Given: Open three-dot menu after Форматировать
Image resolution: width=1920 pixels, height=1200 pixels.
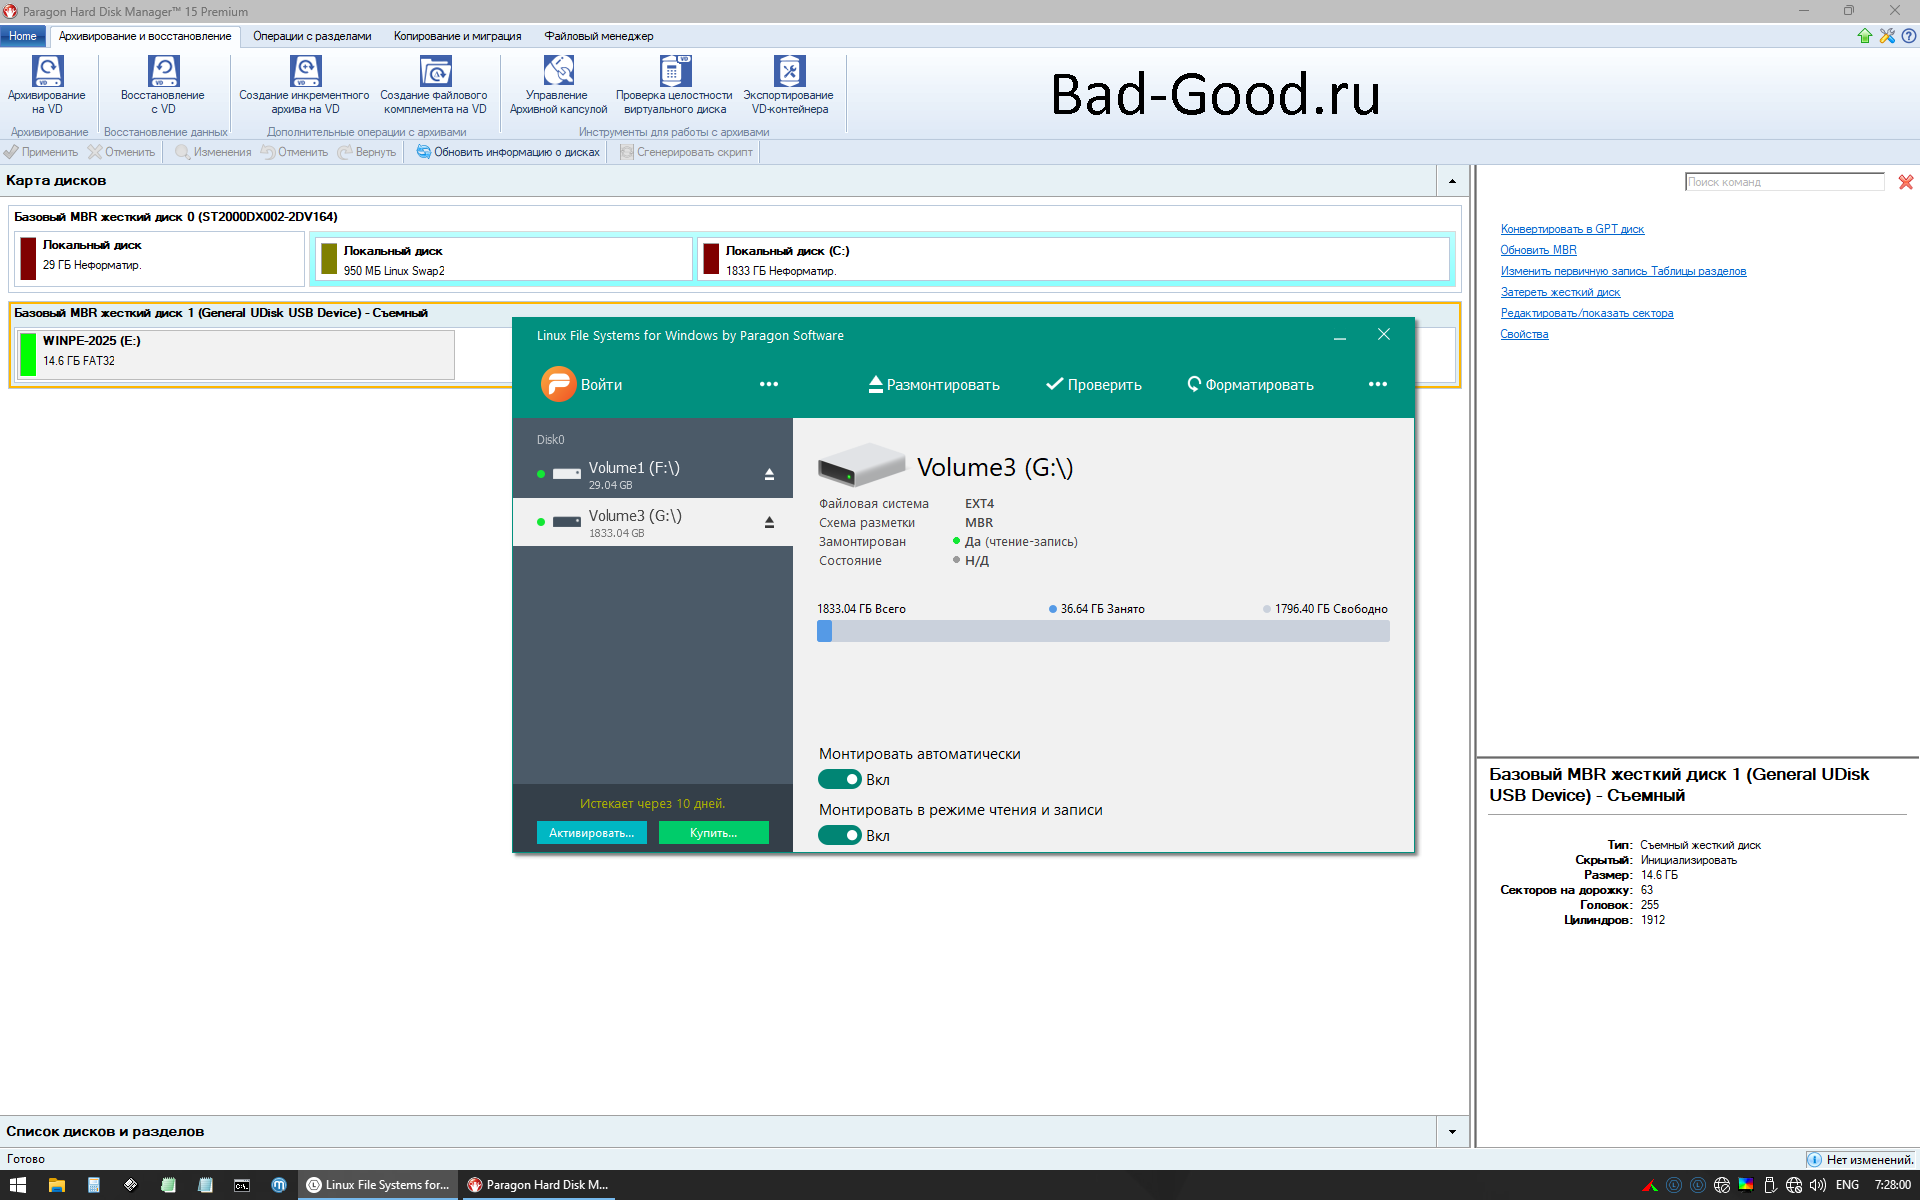Looking at the screenshot, I should click(1378, 384).
